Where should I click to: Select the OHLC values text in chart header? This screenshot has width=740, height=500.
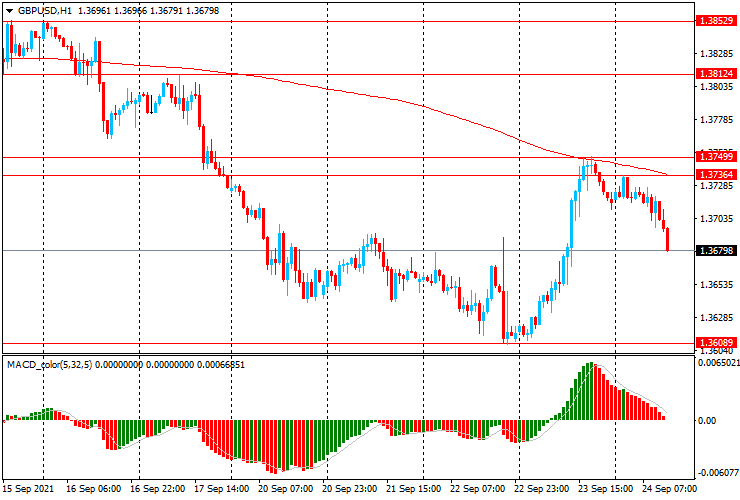click(x=149, y=10)
